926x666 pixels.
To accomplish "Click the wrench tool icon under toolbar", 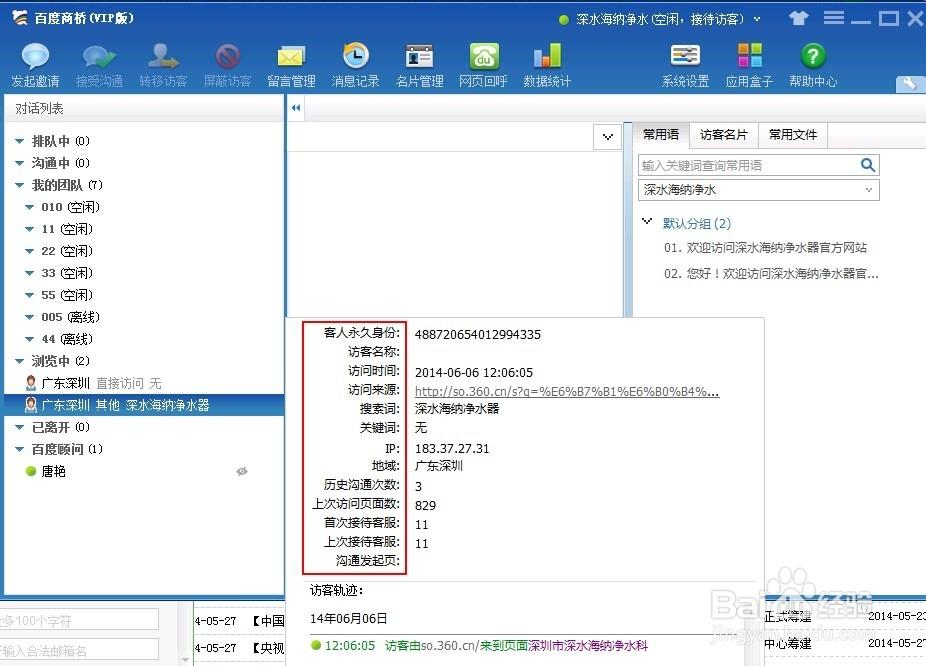I will [910, 84].
